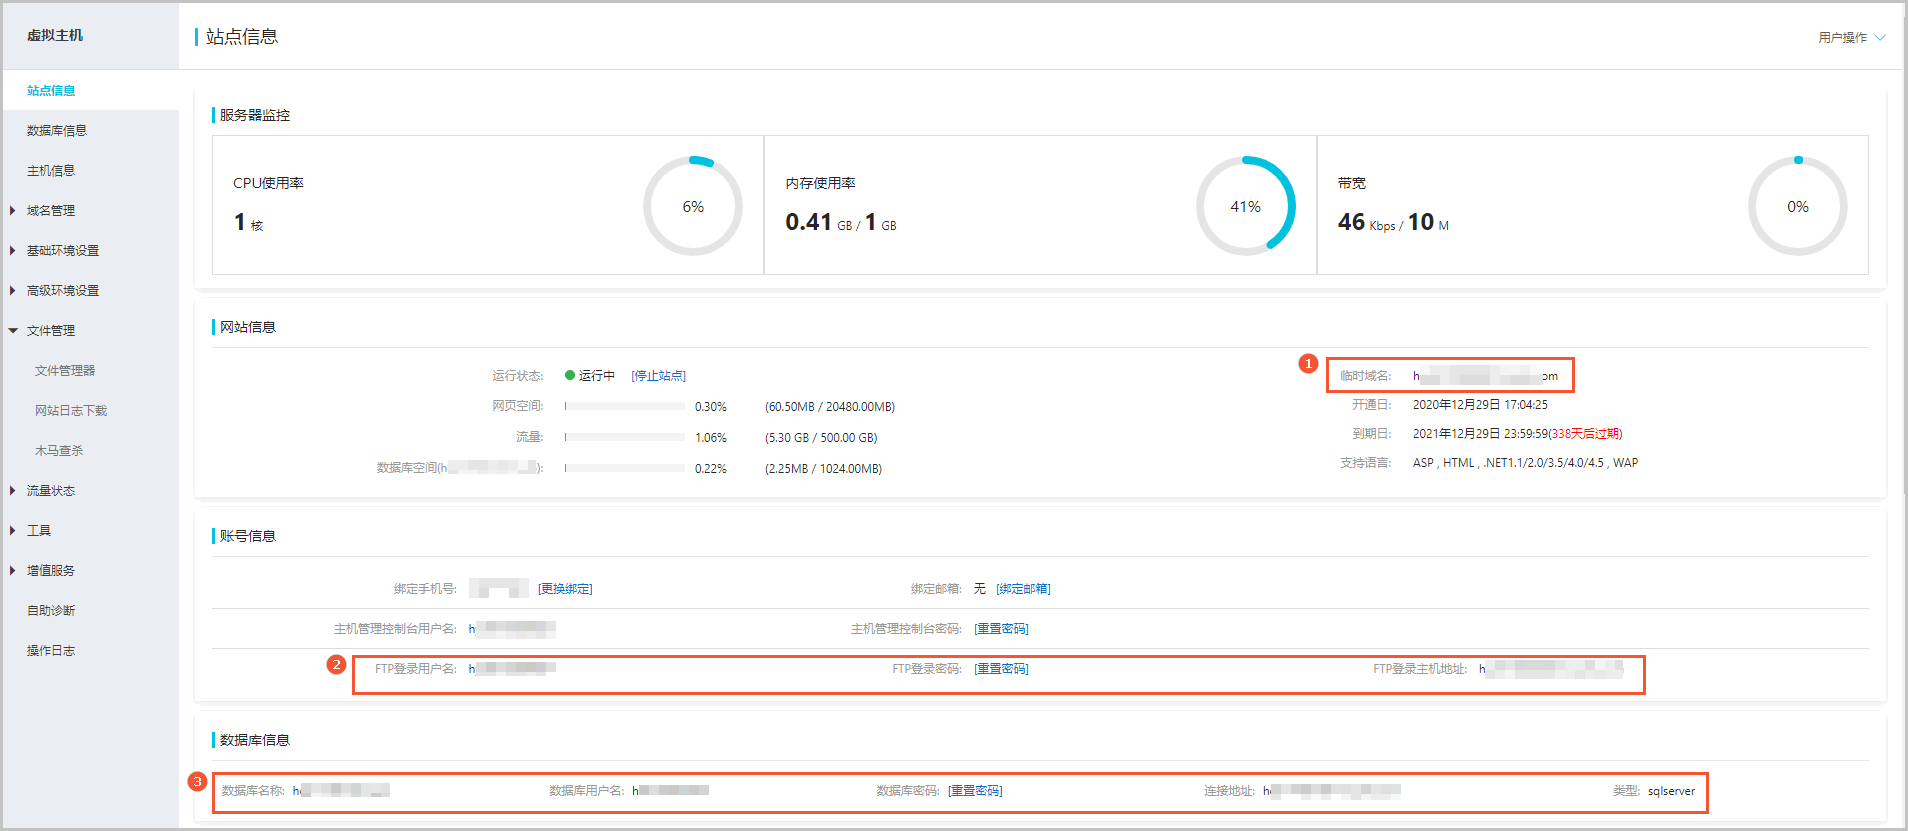Expand the 工具 menu arrow

point(12,530)
